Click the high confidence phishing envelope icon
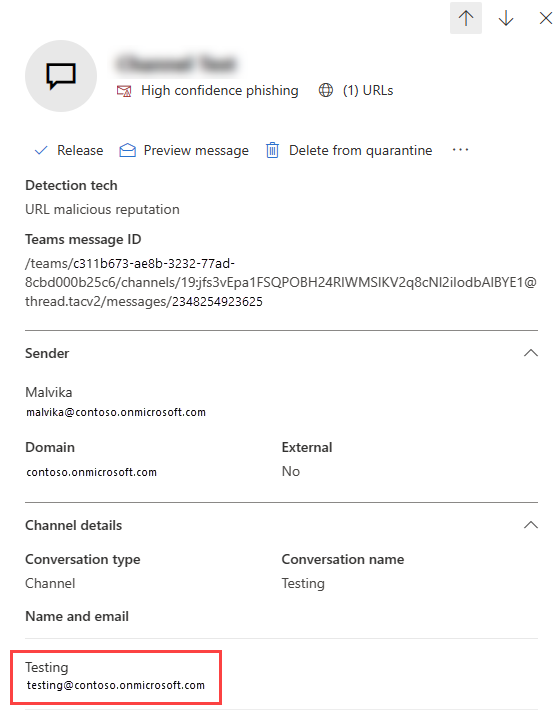557x727 pixels. (124, 90)
